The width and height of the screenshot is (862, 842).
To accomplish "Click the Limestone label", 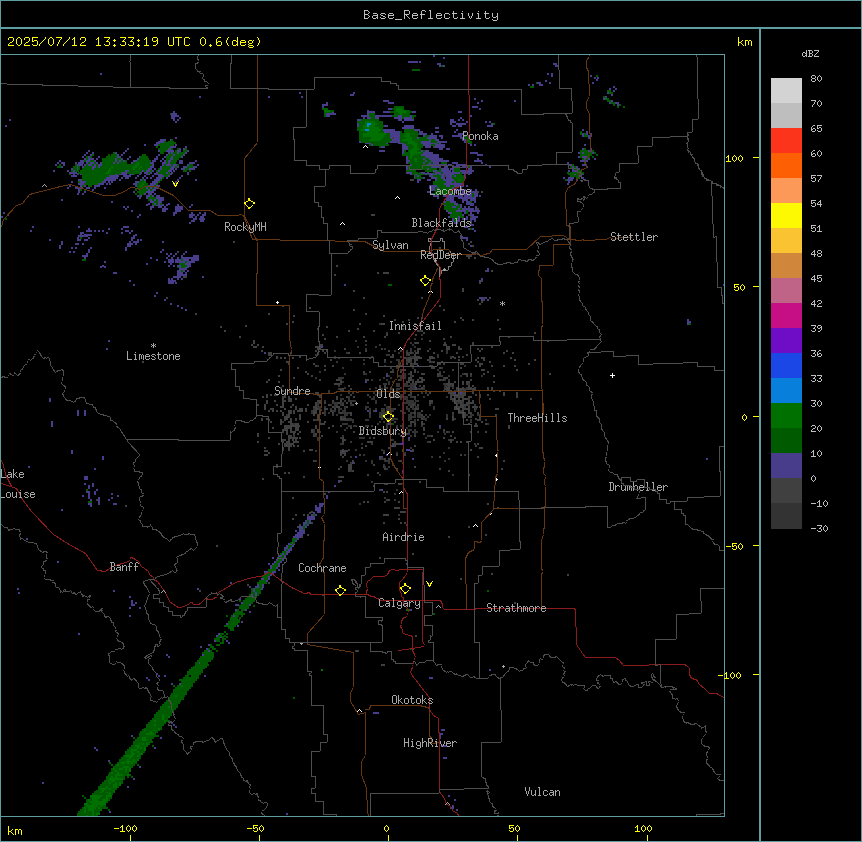I will [x=153, y=356].
